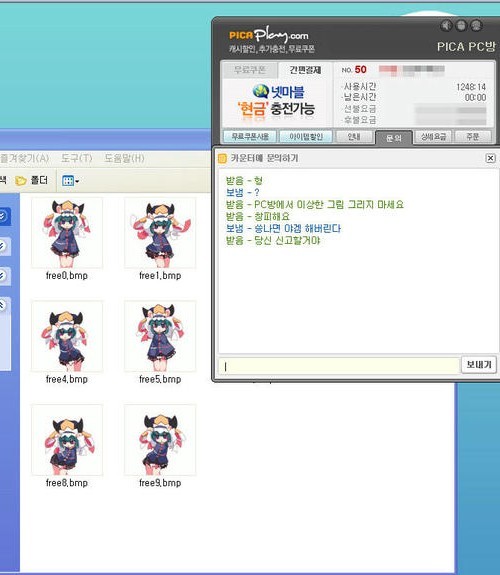This screenshot has height=575, width=500.
Task: Click chat line '쑹나면 아갬 해버린다'
Action: coord(298,228)
